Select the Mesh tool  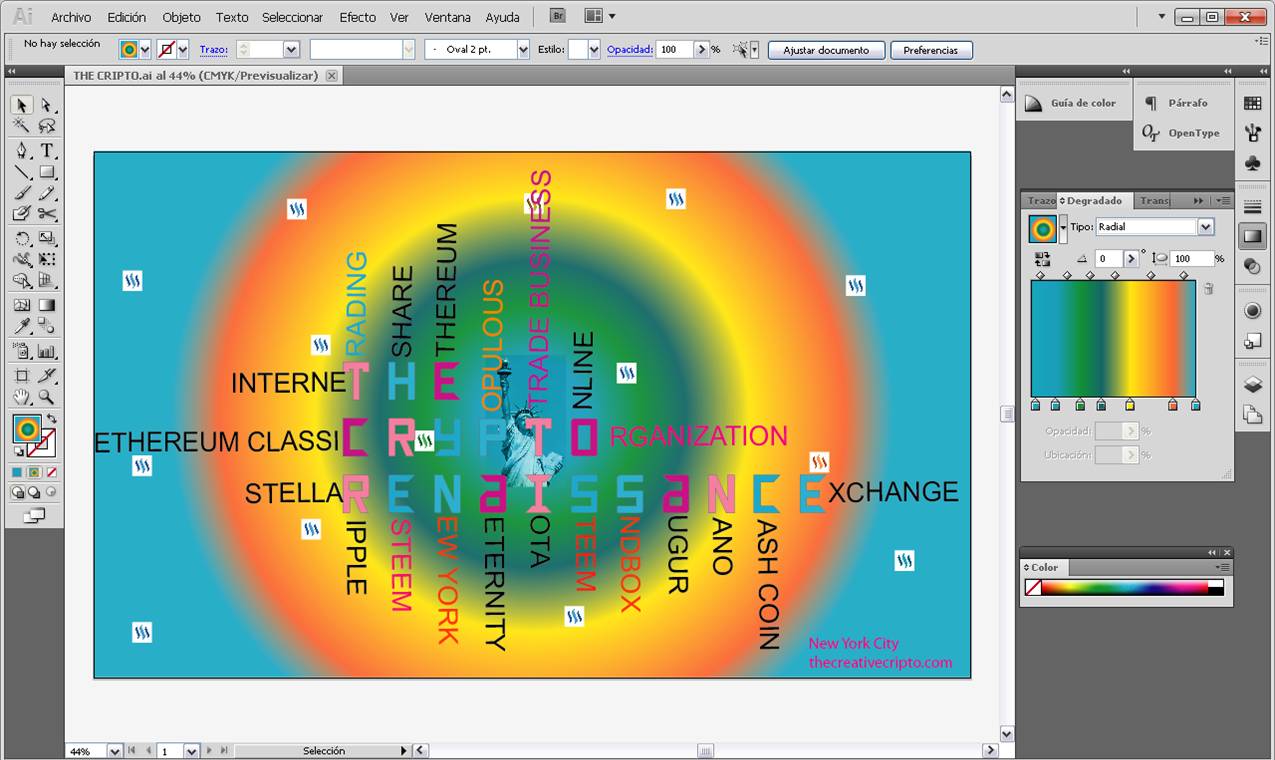tap(21, 305)
